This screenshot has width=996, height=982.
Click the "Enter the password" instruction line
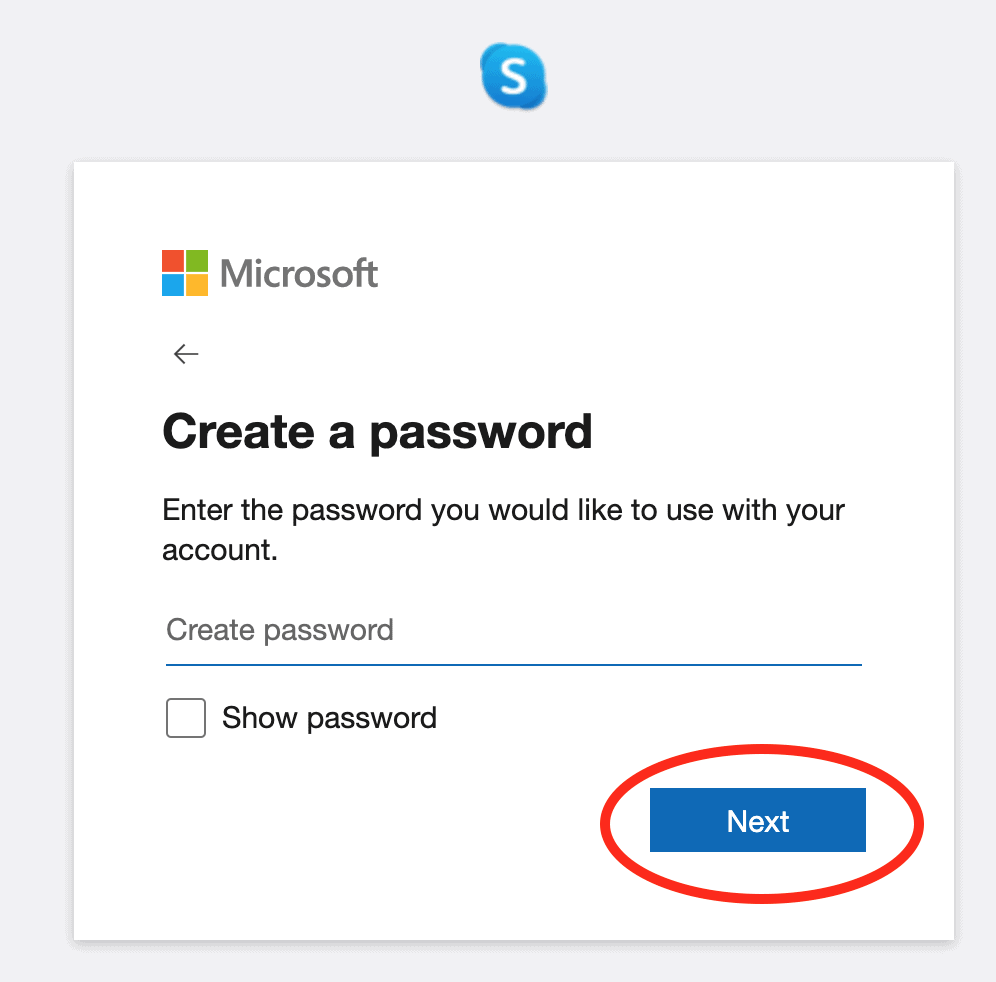(503, 511)
